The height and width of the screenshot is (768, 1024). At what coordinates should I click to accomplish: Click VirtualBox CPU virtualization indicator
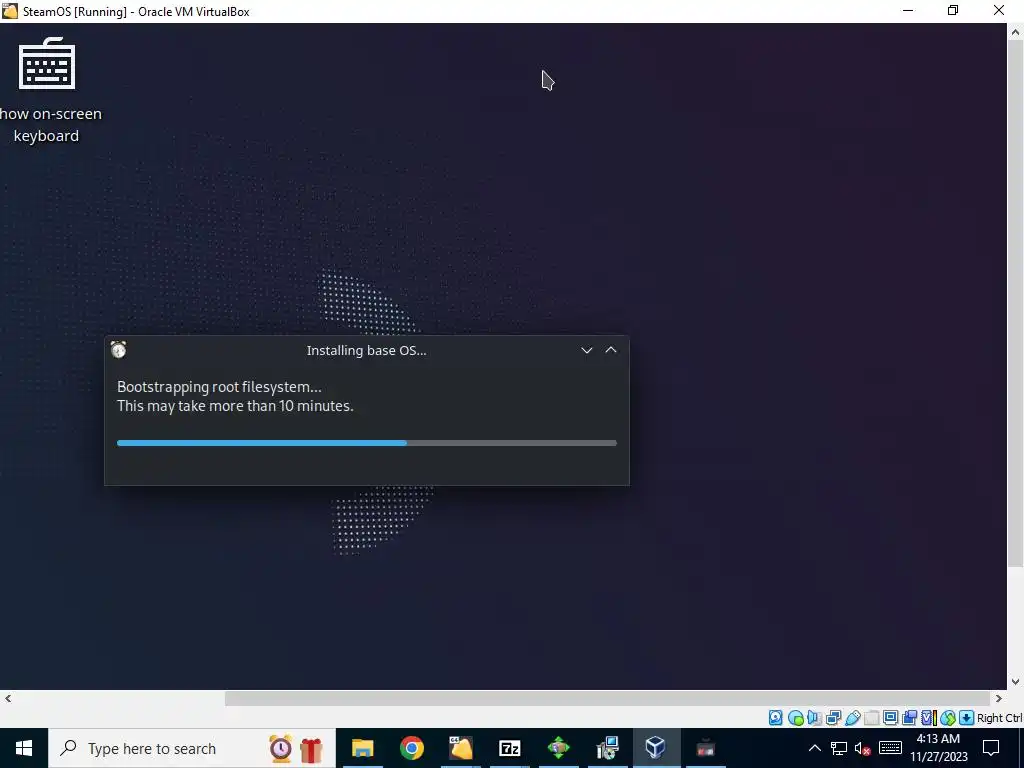(929, 718)
